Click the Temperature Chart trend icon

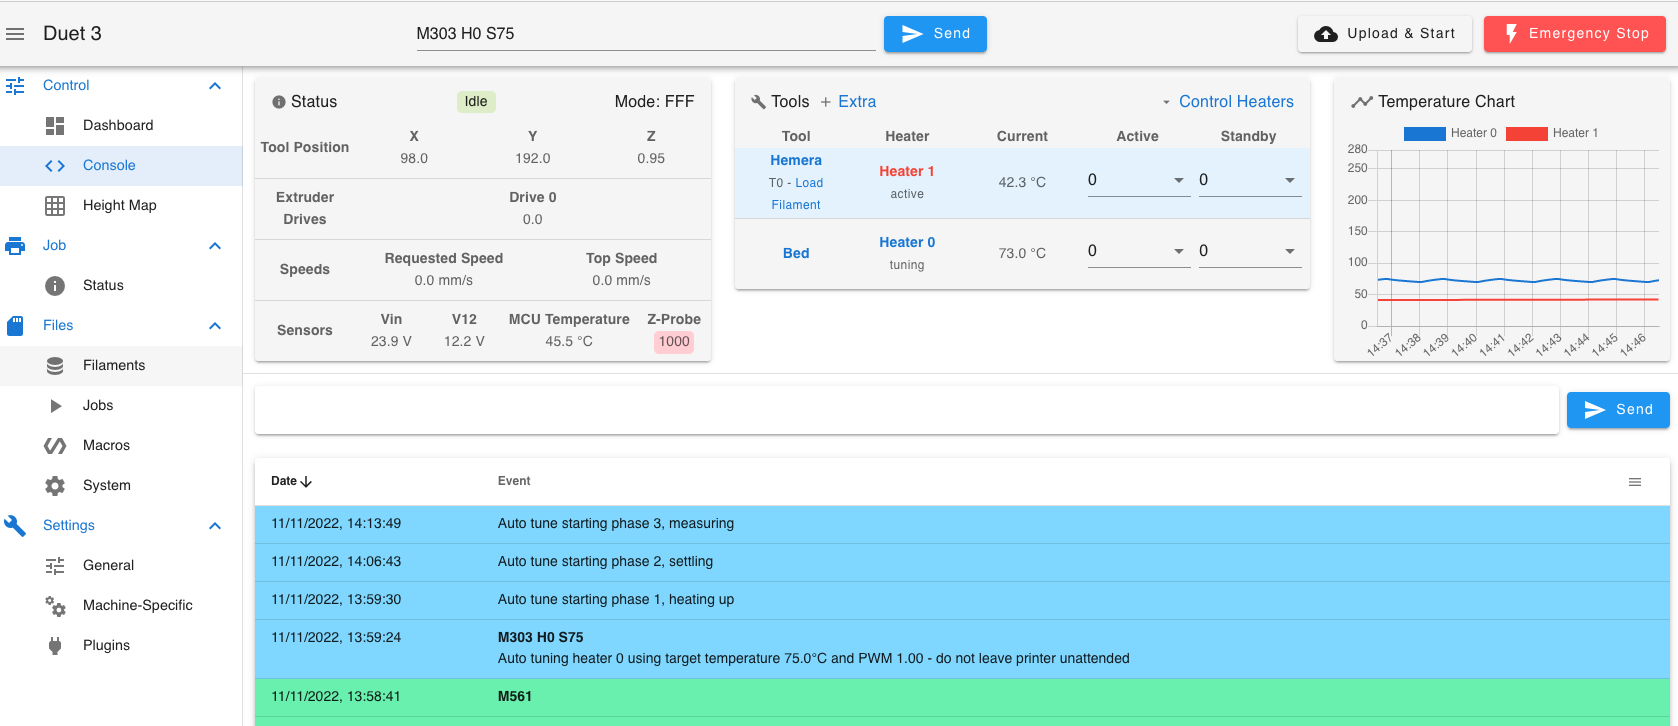1362,102
